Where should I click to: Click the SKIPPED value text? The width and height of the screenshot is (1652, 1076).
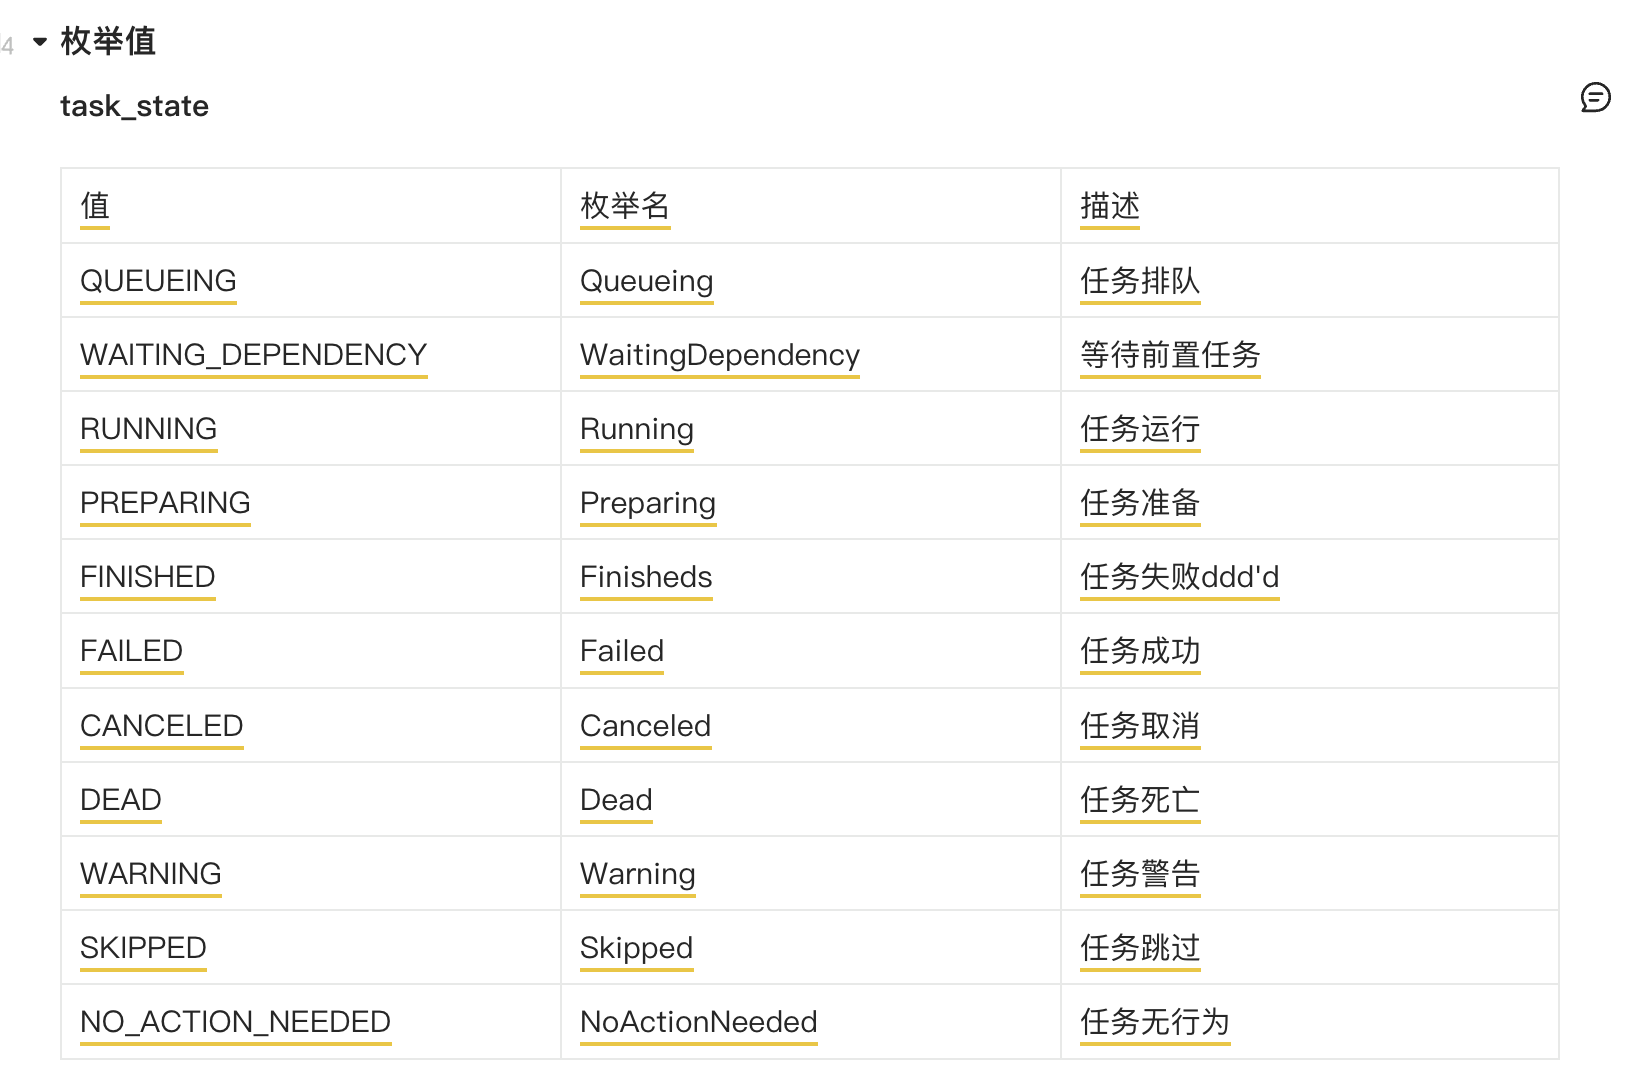click(x=143, y=948)
